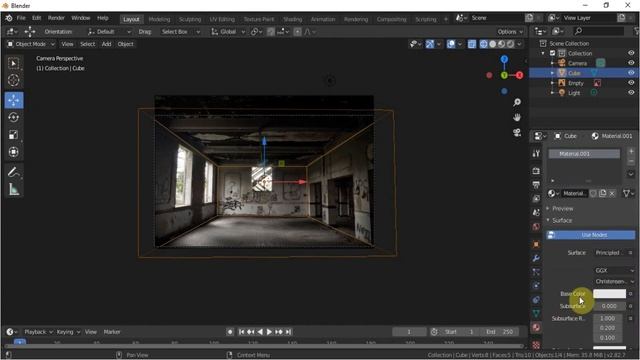The height and width of the screenshot is (360, 640).
Task: Expand the Preview panel
Action: (562, 209)
